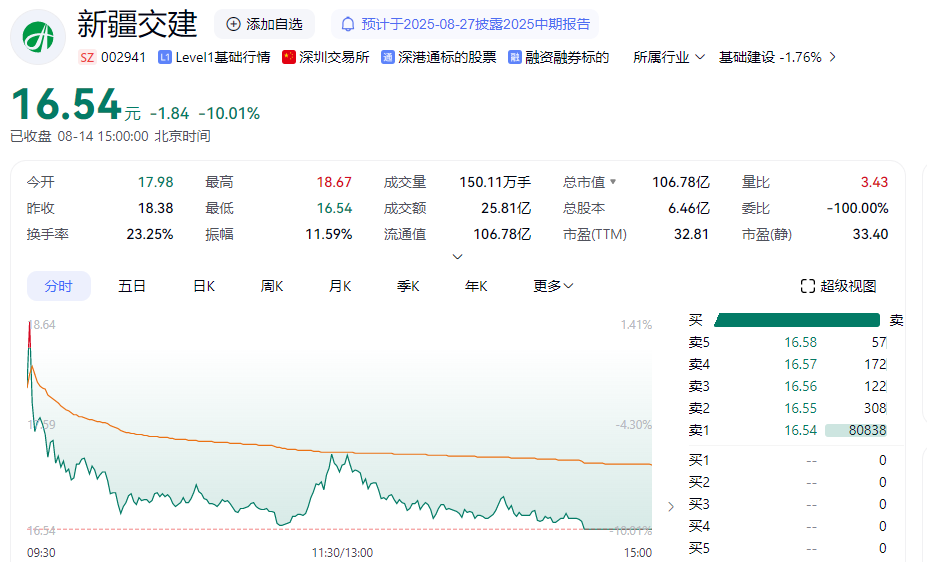Click the stock code 002941
The width and height of the screenshot is (927, 562).
tap(123, 57)
